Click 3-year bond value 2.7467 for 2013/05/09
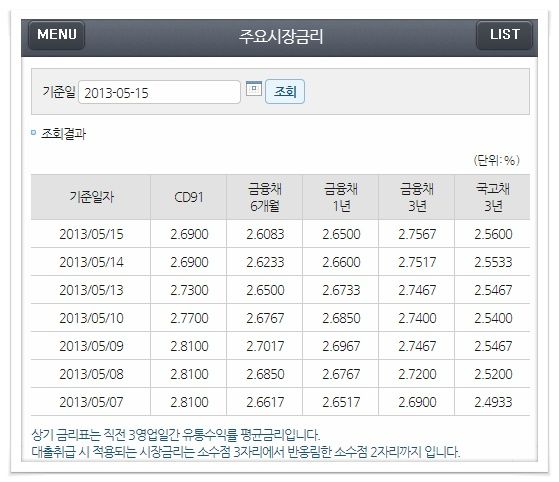This screenshot has width=559, height=482. [417, 346]
